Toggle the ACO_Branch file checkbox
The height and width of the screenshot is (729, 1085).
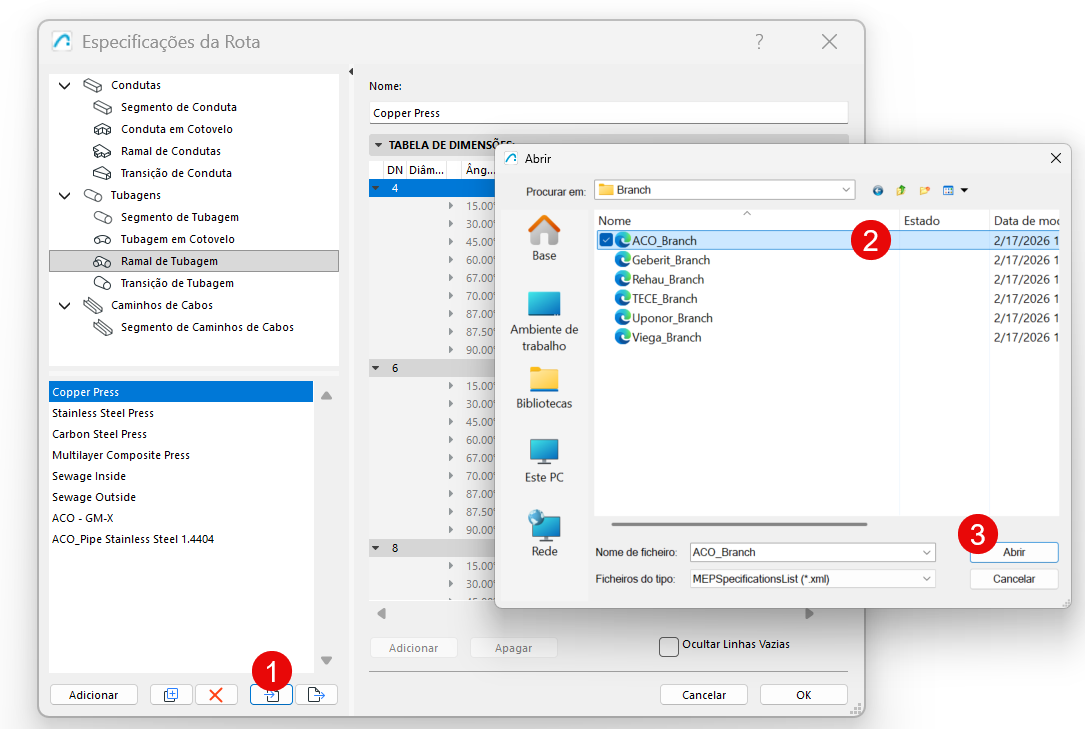(x=606, y=241)
